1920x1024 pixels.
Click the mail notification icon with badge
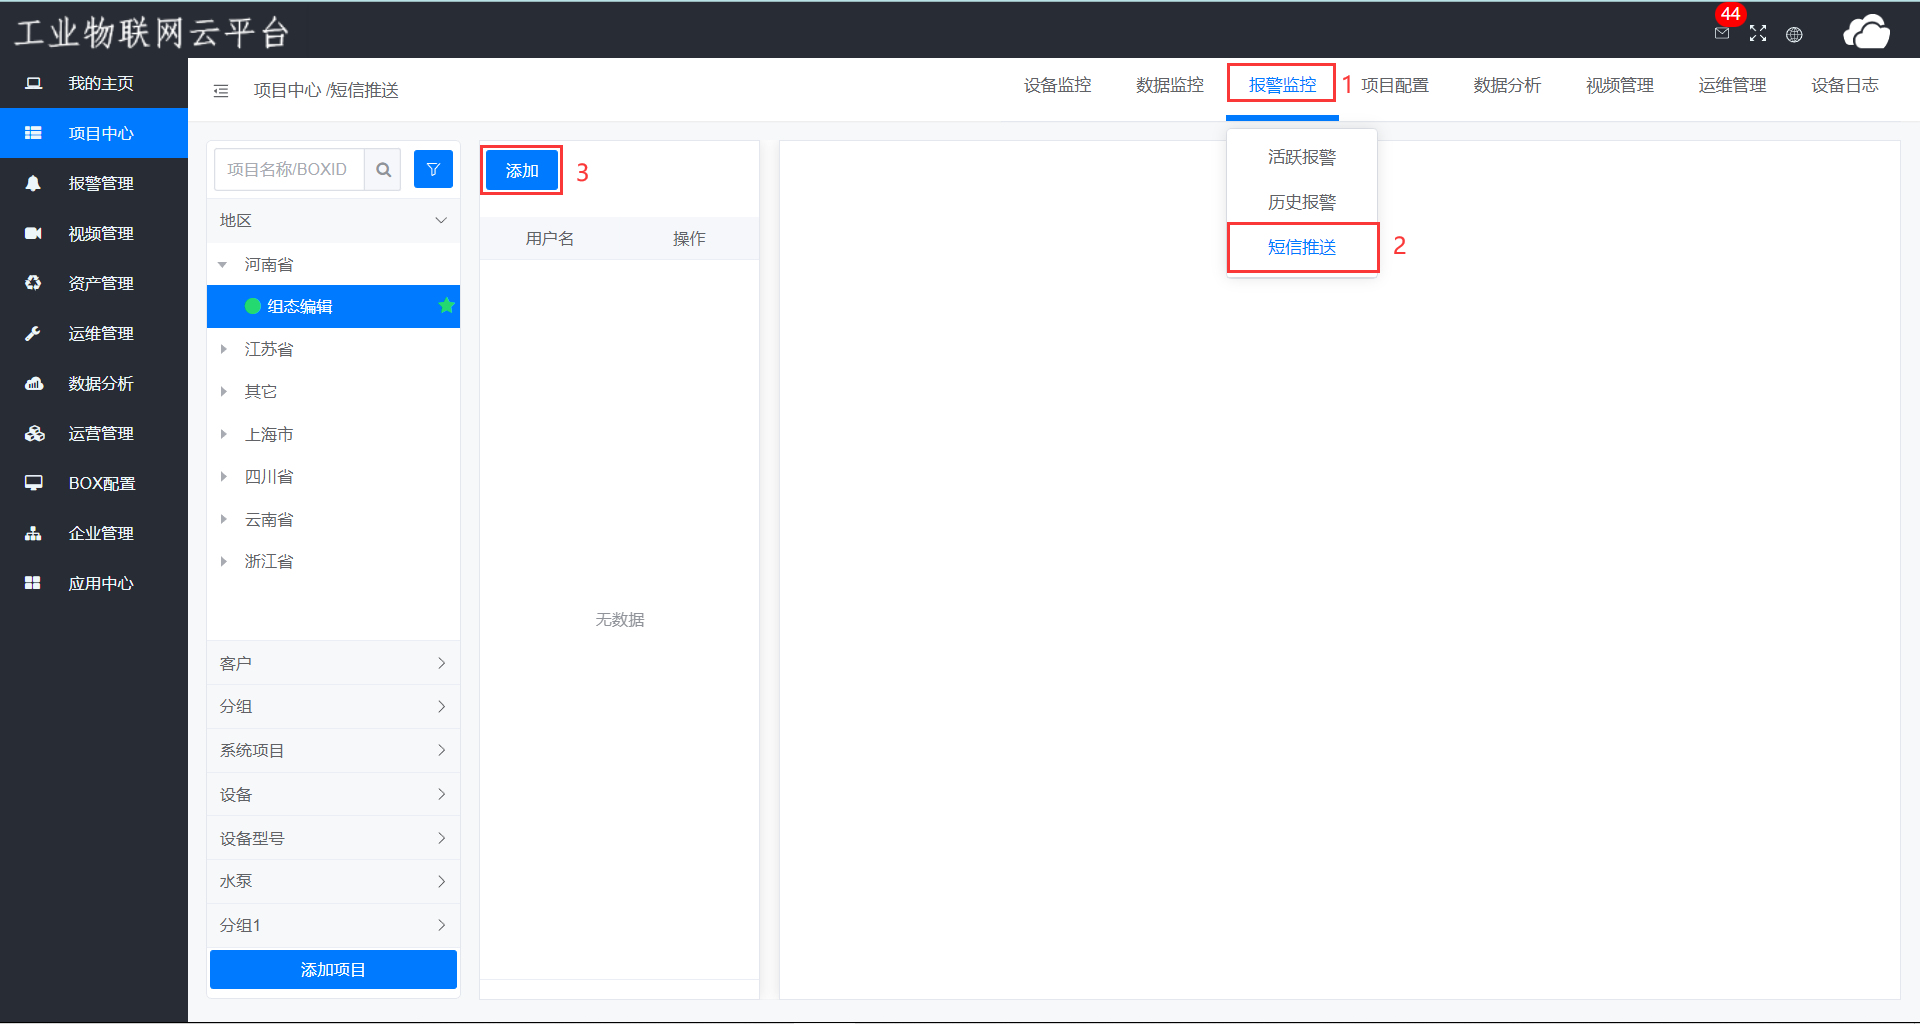pos(1722,33)
